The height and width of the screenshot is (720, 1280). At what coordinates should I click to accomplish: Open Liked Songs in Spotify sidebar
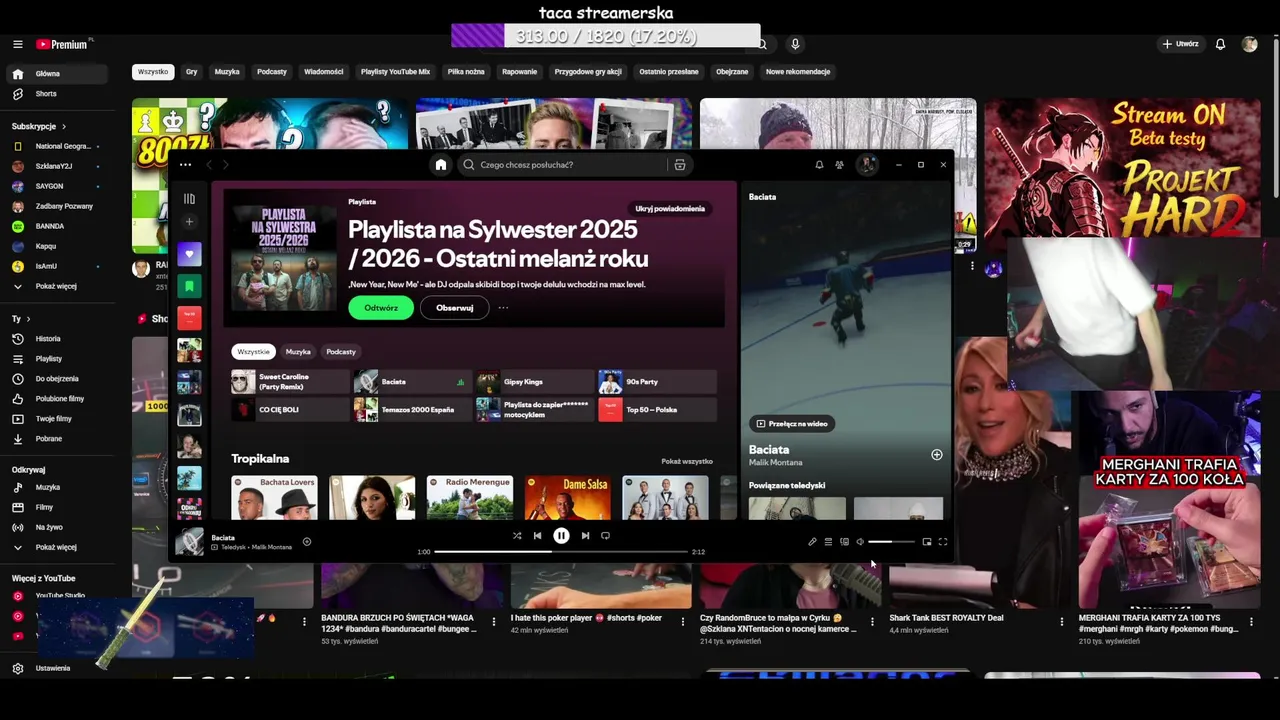pos(189,254)
